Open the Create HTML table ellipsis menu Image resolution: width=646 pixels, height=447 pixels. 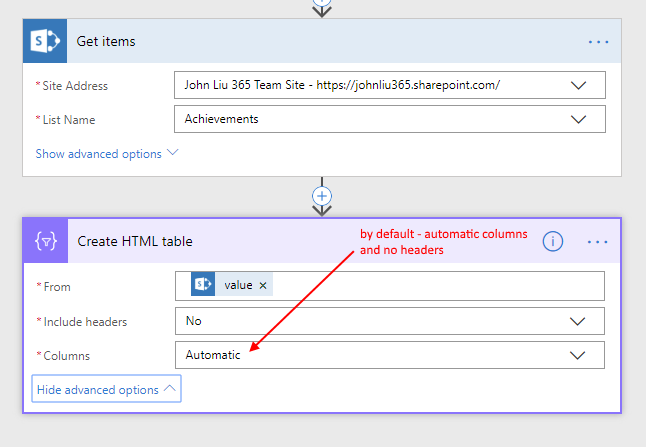coord(598,242)
